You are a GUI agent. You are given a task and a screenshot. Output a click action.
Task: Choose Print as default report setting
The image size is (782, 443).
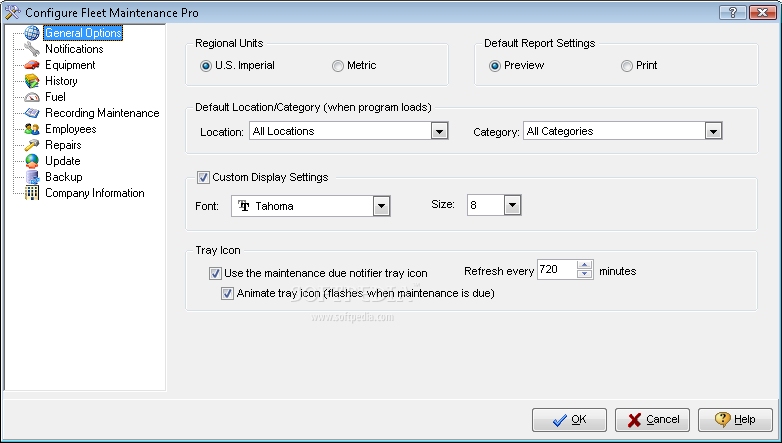point(627,66)
